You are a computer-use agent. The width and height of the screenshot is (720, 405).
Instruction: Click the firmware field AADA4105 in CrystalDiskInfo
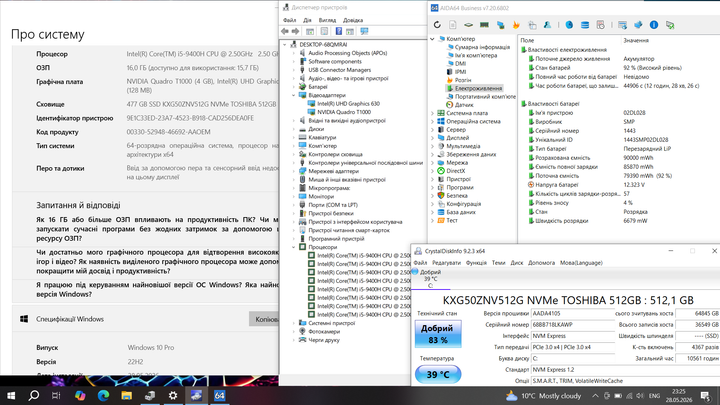pos(573,314)
